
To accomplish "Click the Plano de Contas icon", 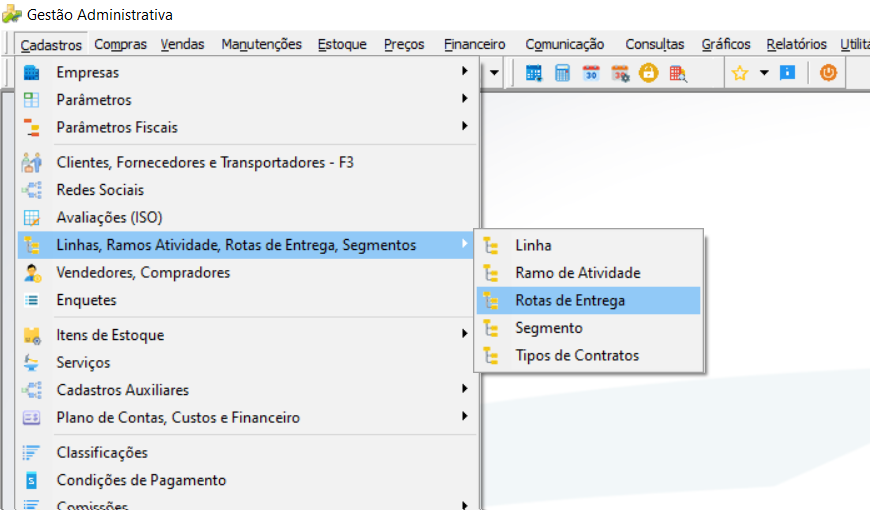I will coord(32,417).
